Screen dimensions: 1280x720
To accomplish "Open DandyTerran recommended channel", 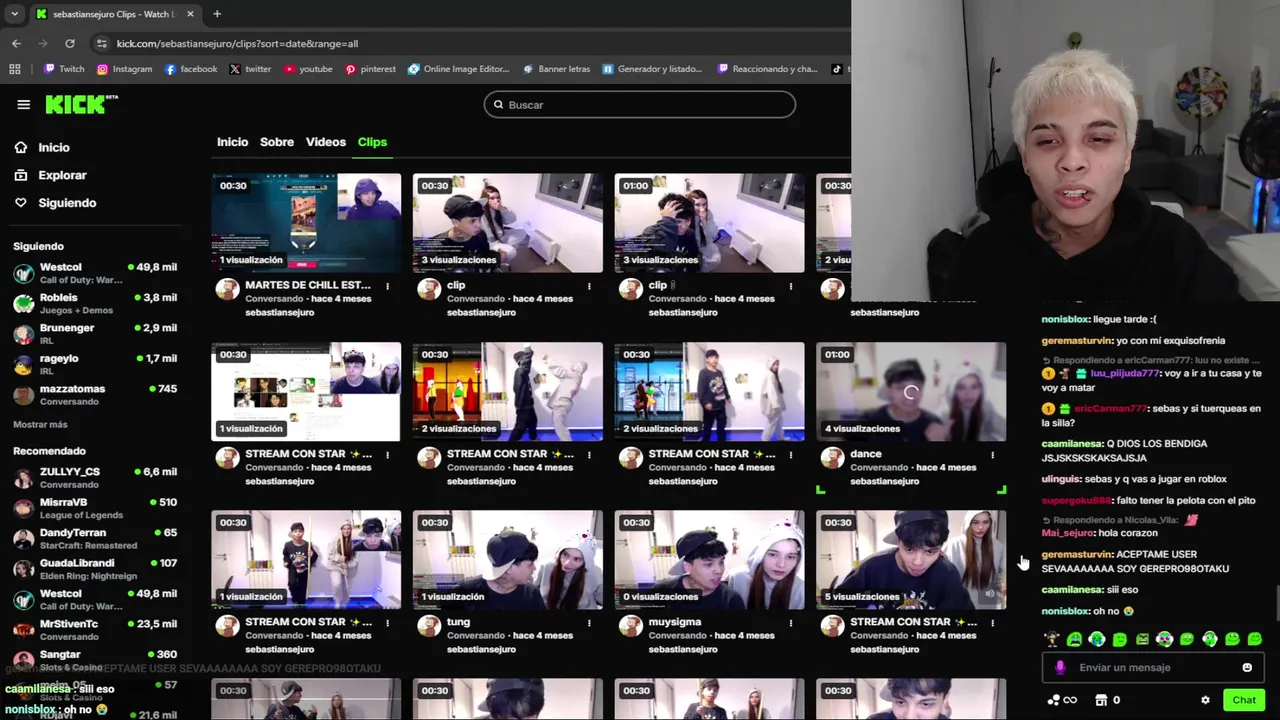I will (x=95, y=539).
